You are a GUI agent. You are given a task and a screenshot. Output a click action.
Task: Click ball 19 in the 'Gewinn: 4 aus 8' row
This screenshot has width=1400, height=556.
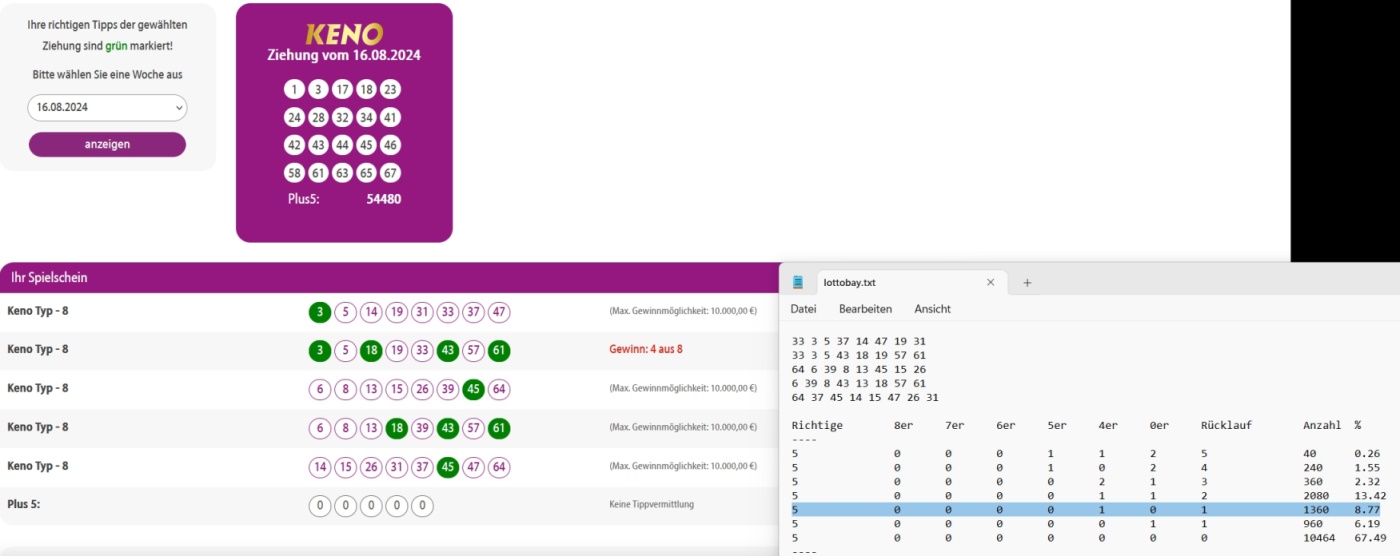coord(397,351)
